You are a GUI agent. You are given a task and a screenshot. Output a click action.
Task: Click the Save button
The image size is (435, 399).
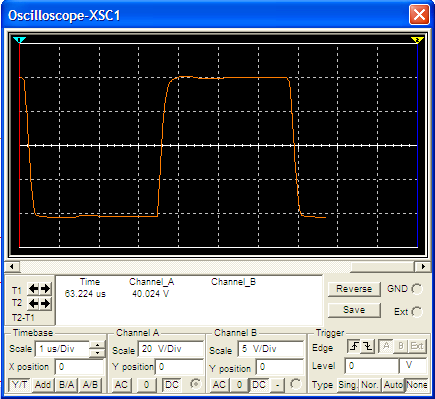click(x=354, y=310)
